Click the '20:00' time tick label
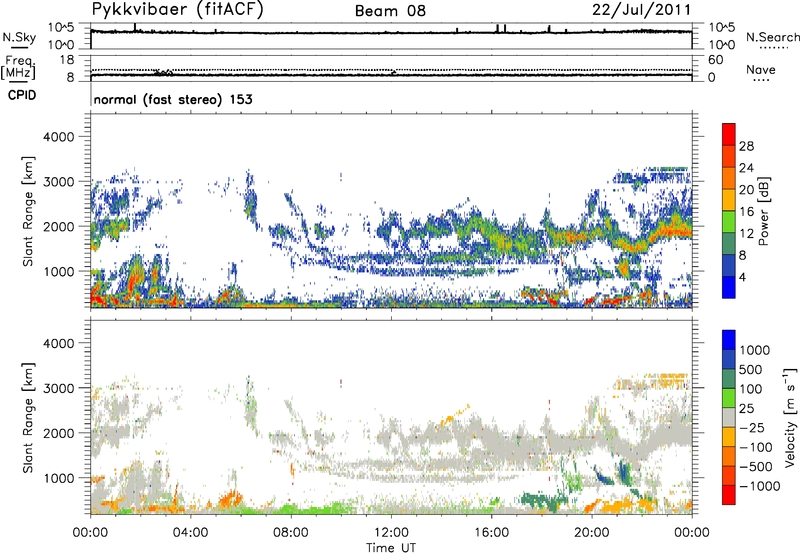 click(x=592, y=533)
